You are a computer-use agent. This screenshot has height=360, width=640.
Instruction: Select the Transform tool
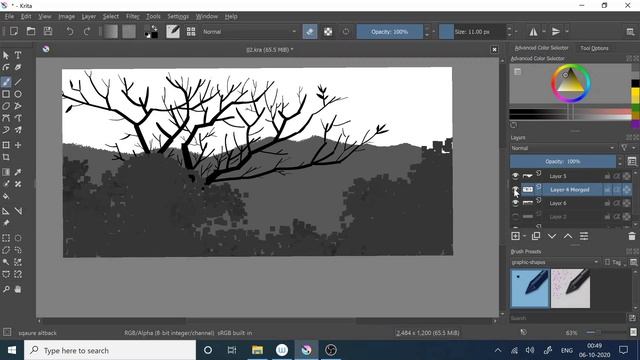point(6,145)
